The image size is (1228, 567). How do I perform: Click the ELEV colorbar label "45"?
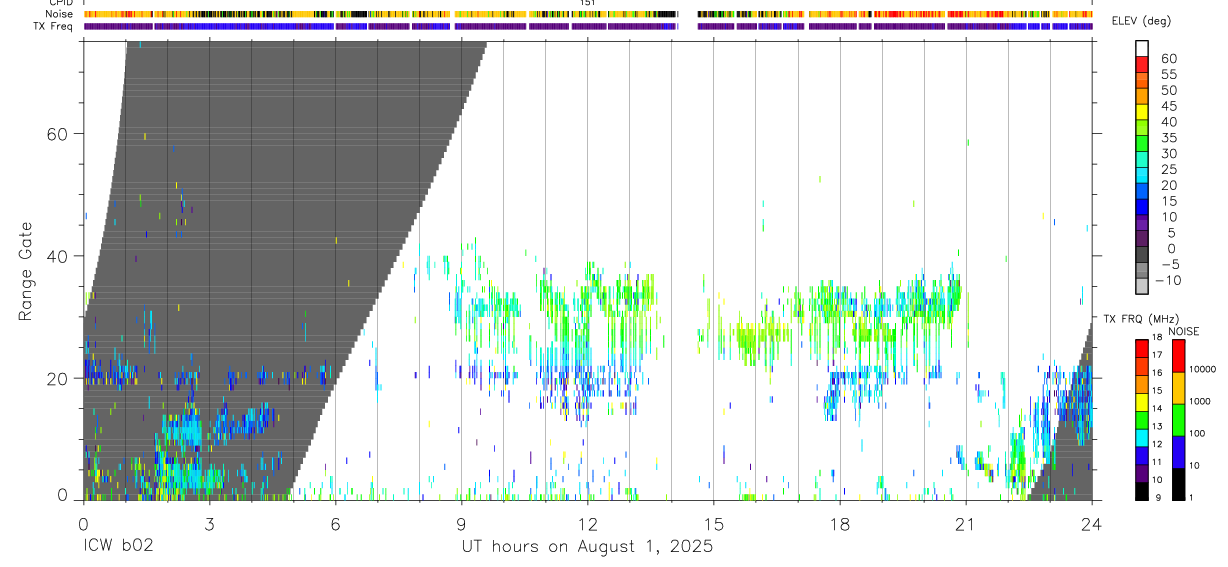(1169, 106)
